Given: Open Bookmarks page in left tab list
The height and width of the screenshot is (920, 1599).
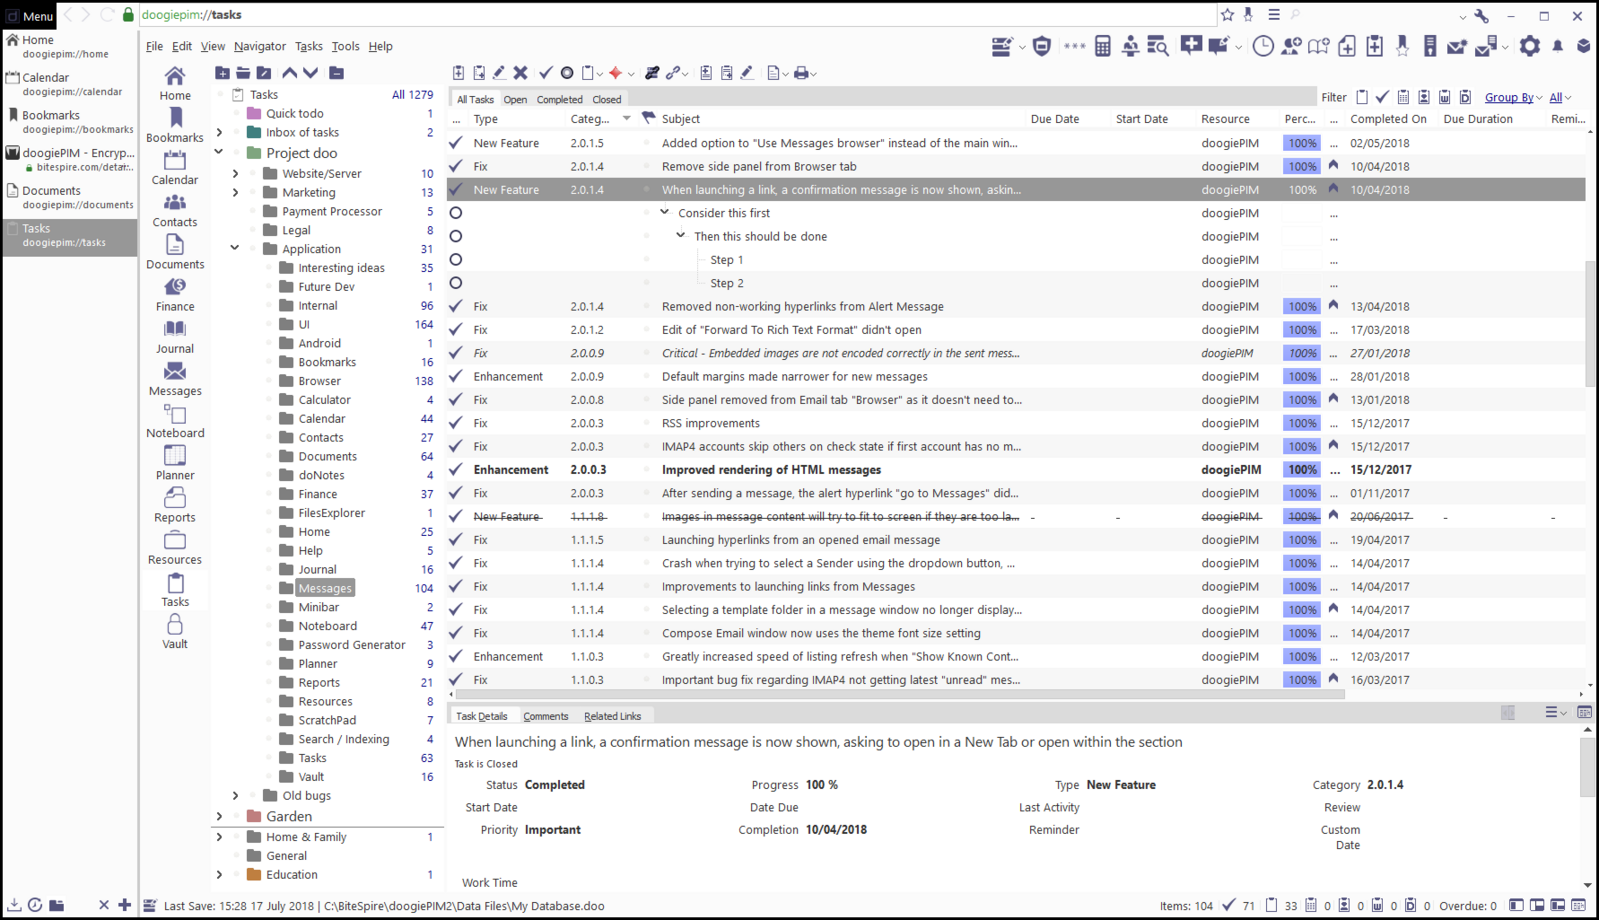Looking at the screenshot, I should (x=70, y=121).
